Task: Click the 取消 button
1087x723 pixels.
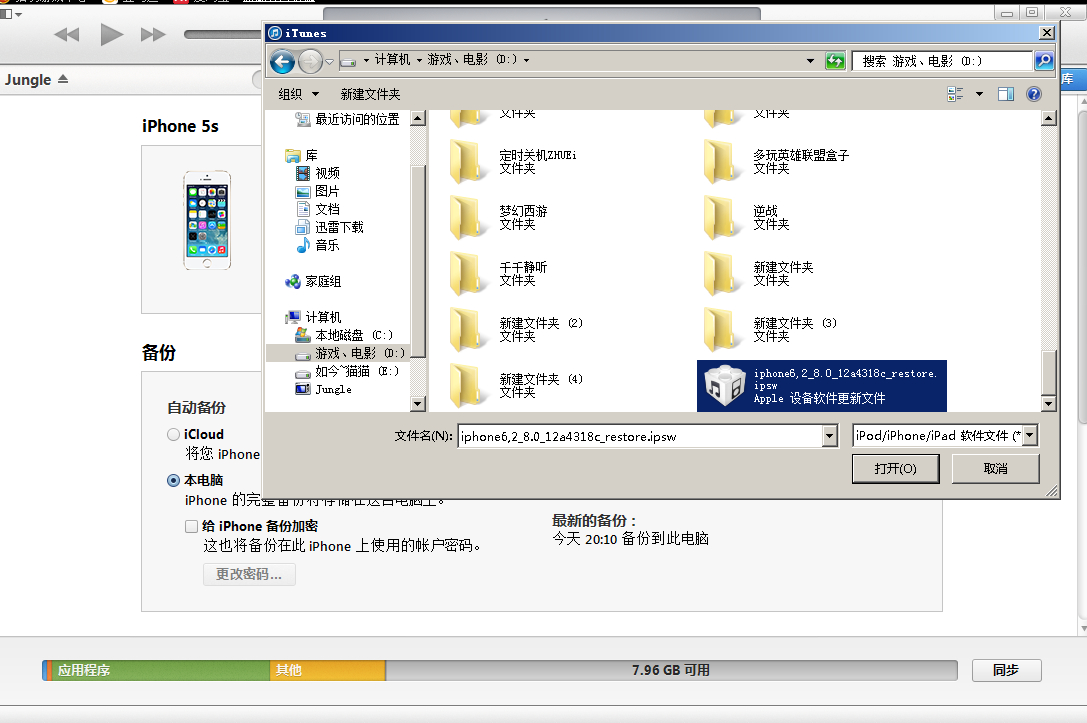Action: pyautogui.click(x=995, y=469)
